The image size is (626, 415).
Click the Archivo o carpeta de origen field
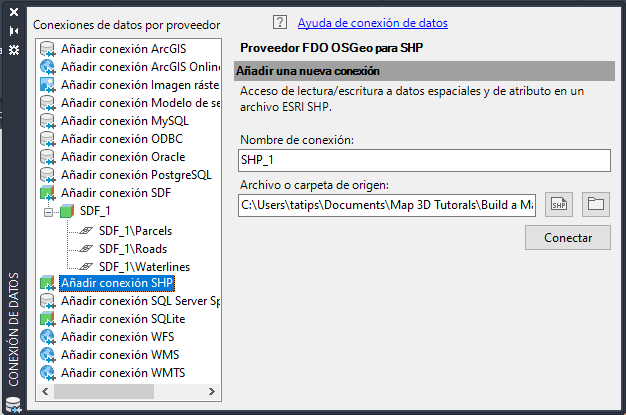point(387,205)
